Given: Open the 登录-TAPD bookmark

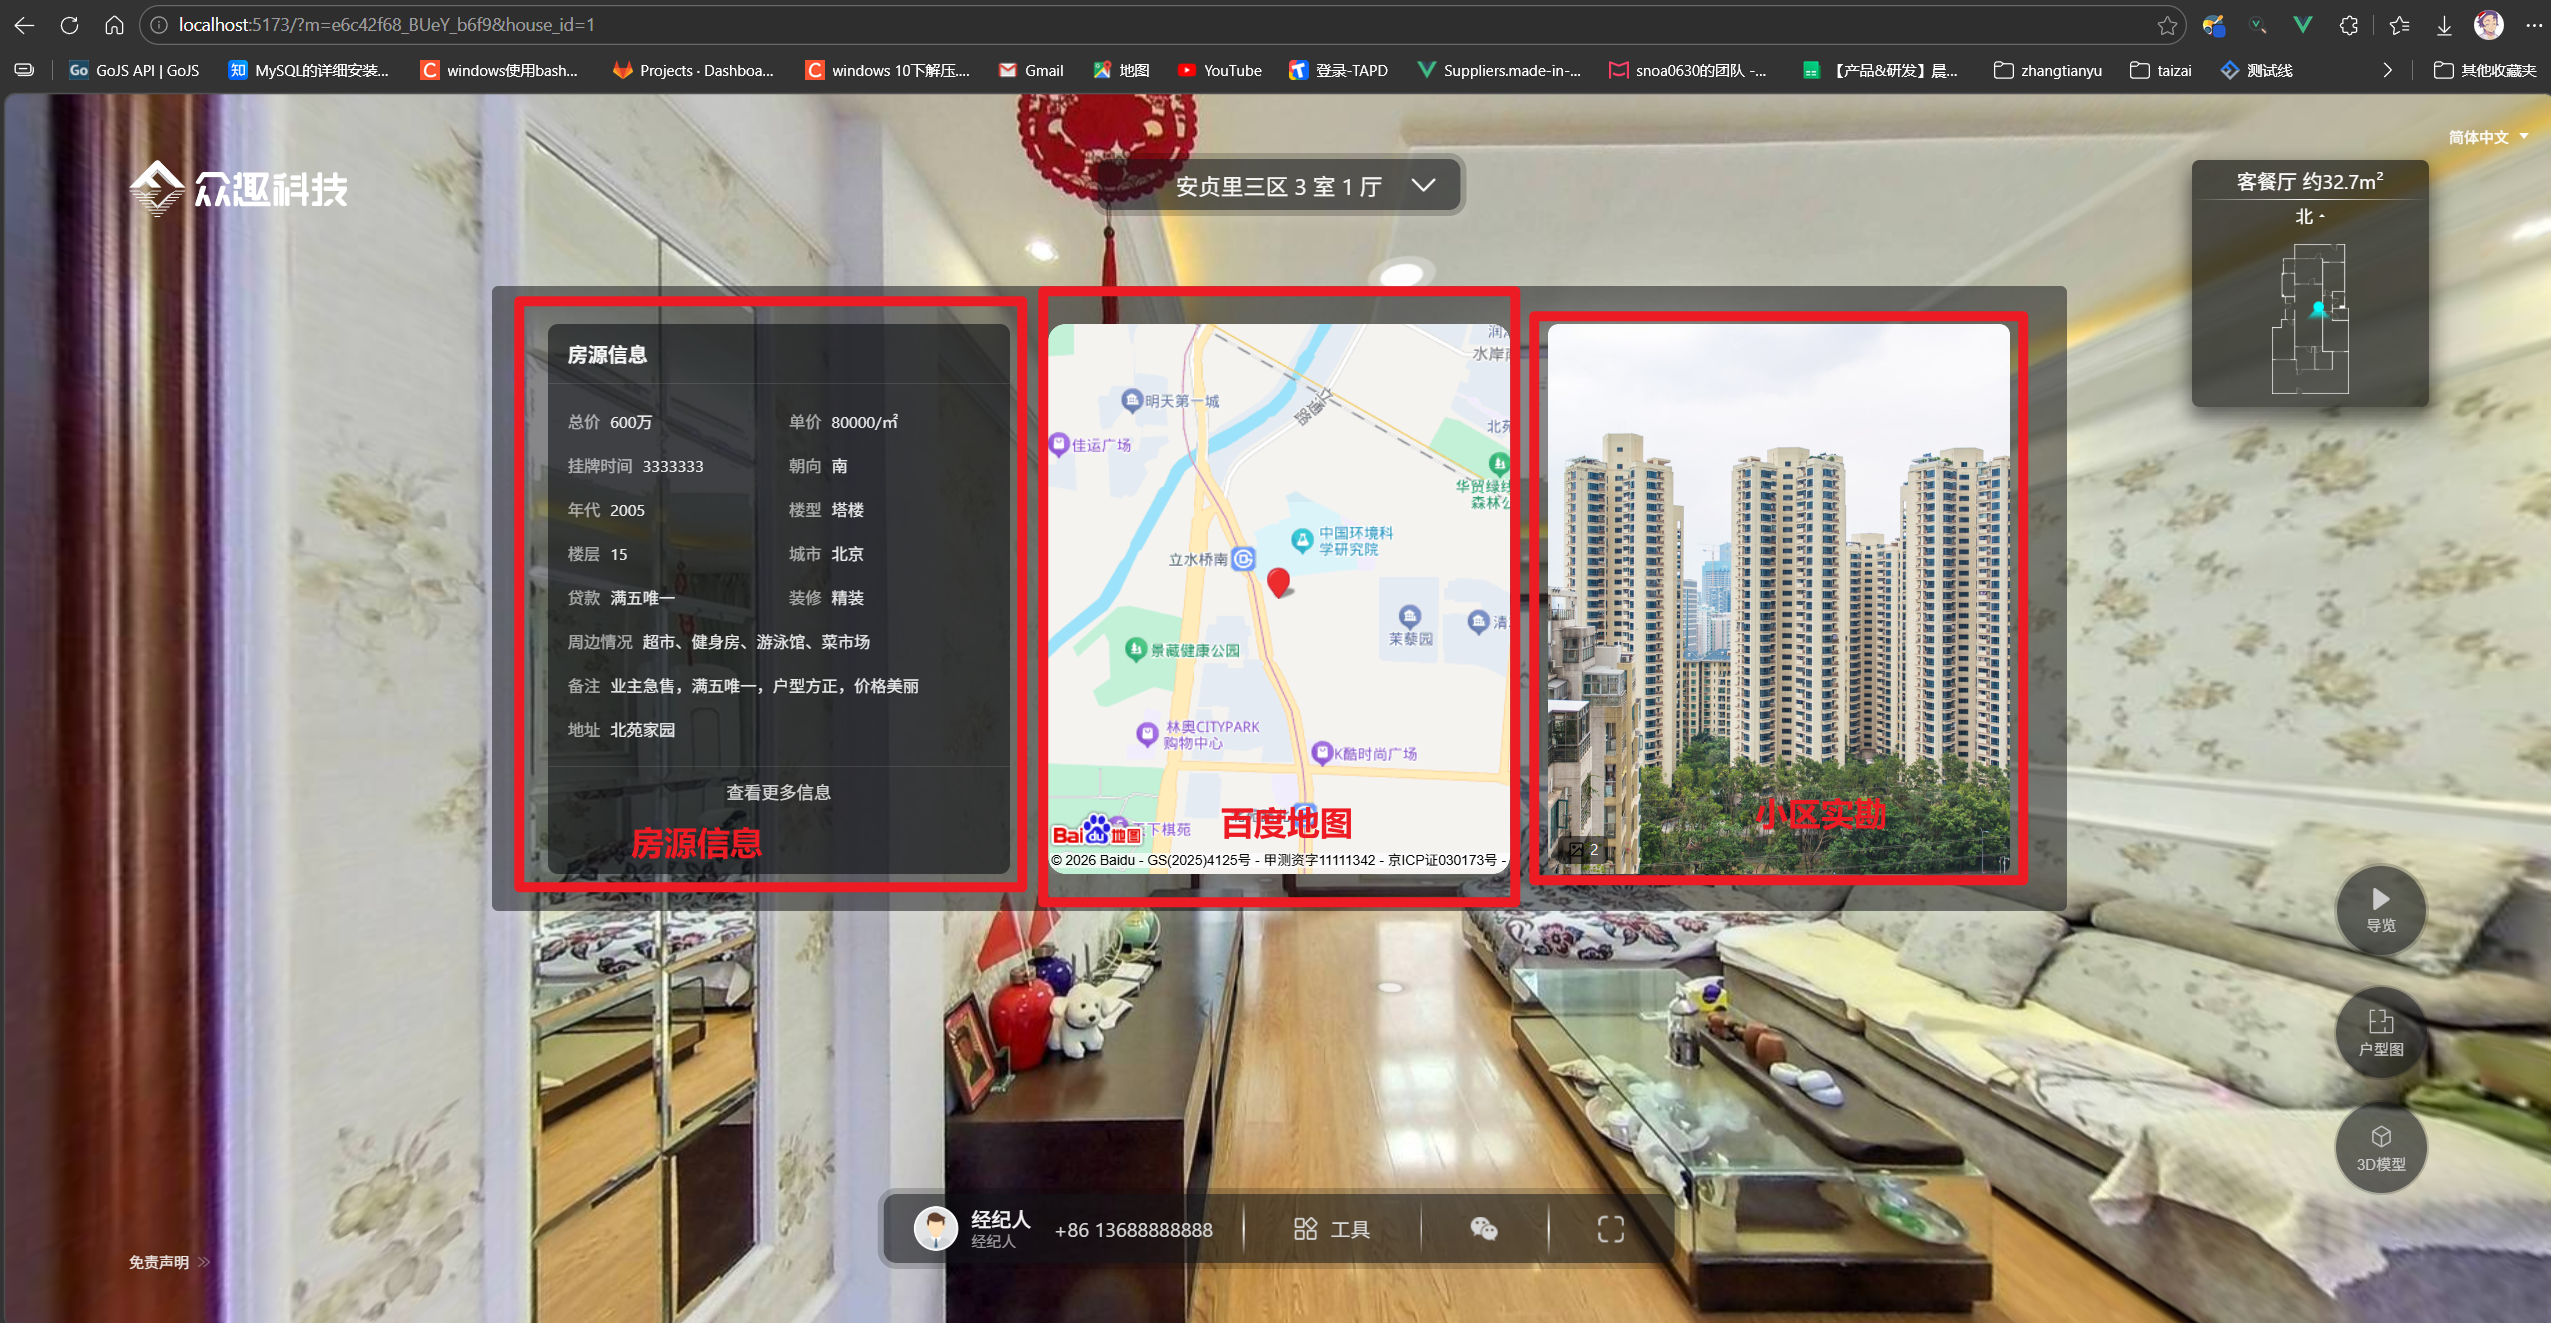Looking at the screenshot, I should click(1338, 70).
